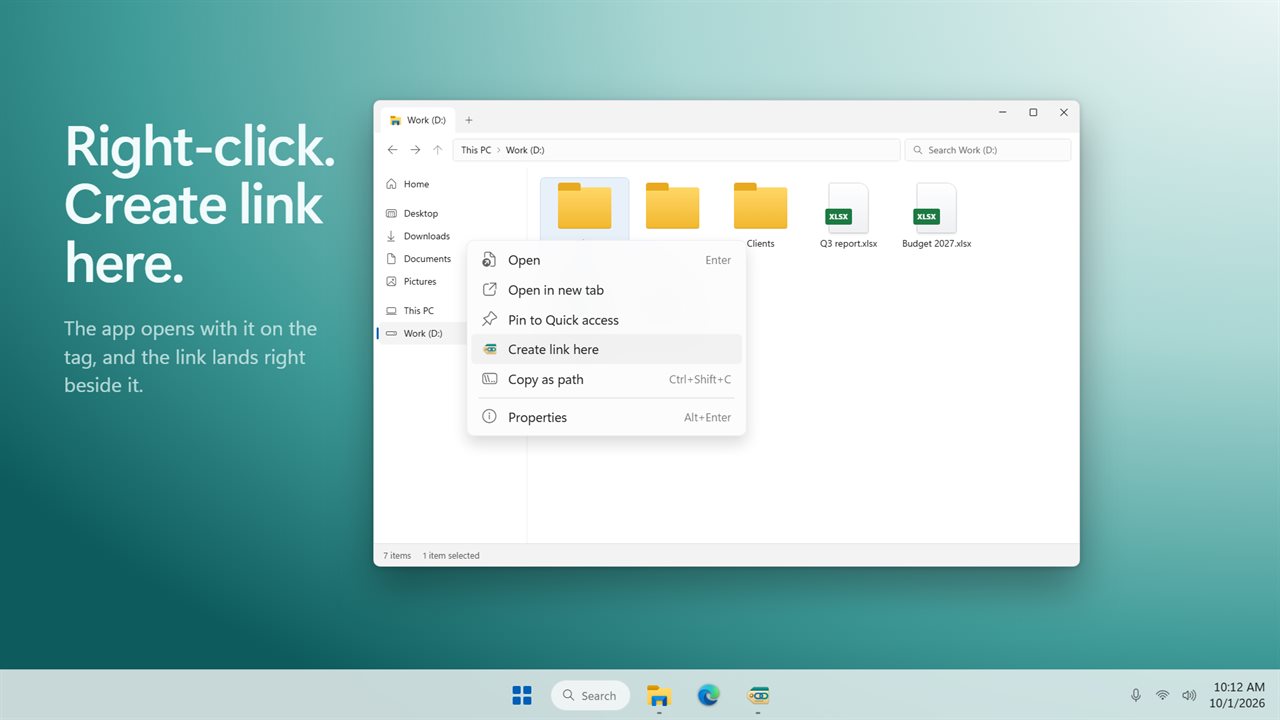1280x720 pixels.
Task: Open the clock showing 10:12 AM
Action: tap(1239, 695)
